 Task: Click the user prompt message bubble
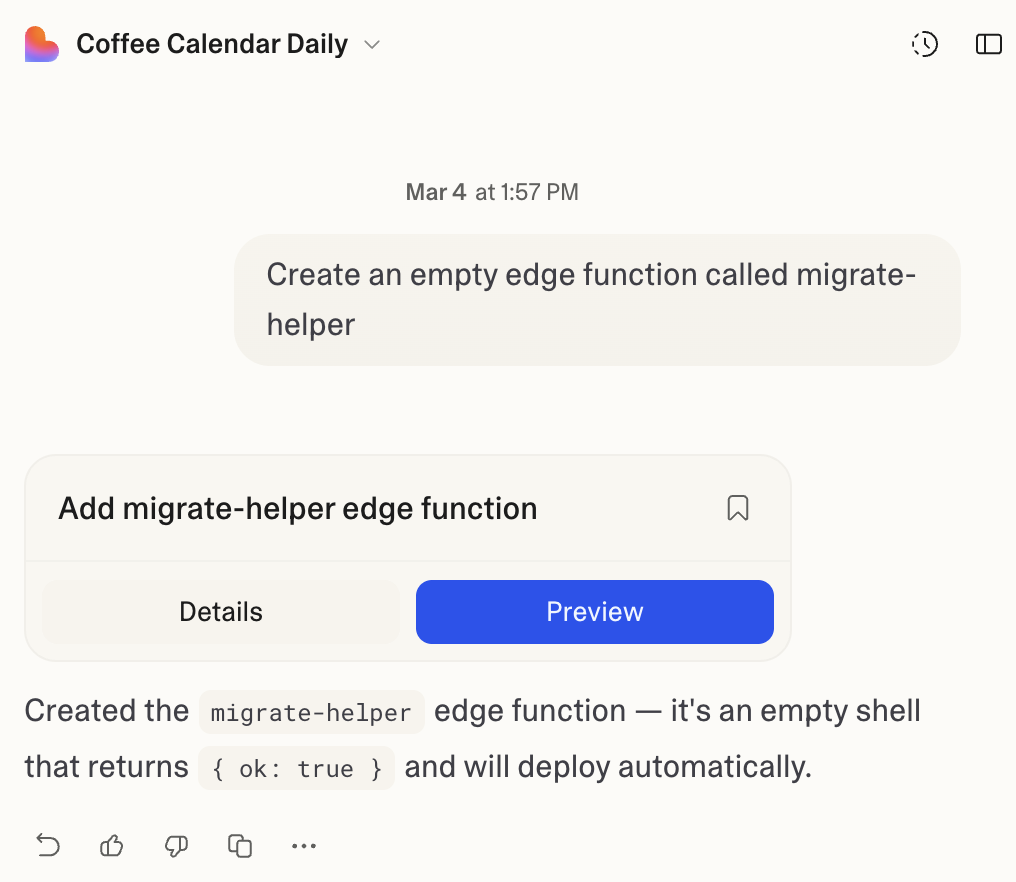coord(597,299)
